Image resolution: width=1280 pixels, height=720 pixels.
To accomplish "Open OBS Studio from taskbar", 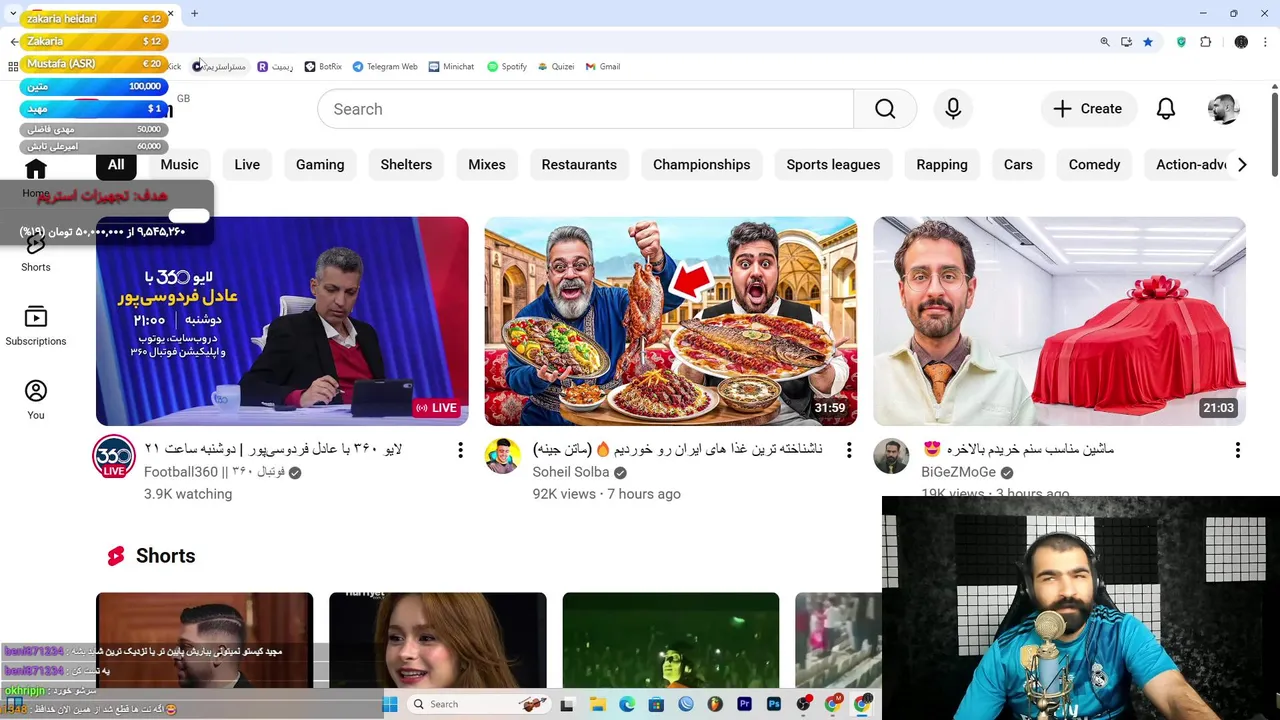I will pos(803,704).
